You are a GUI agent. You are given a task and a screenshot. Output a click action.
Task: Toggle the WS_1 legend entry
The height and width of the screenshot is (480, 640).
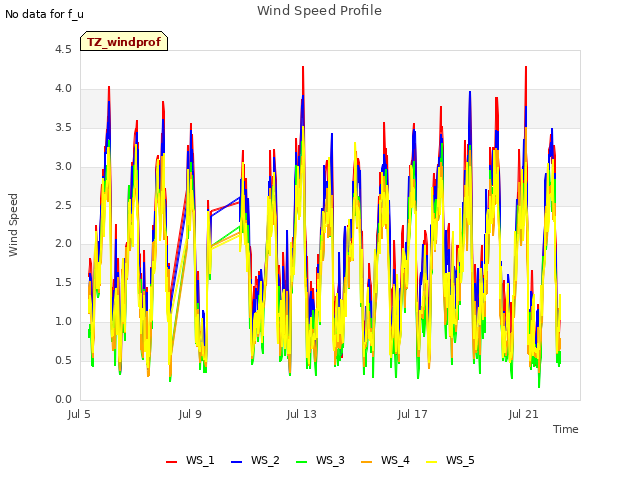pyautogui.click(x=190, y=460)
